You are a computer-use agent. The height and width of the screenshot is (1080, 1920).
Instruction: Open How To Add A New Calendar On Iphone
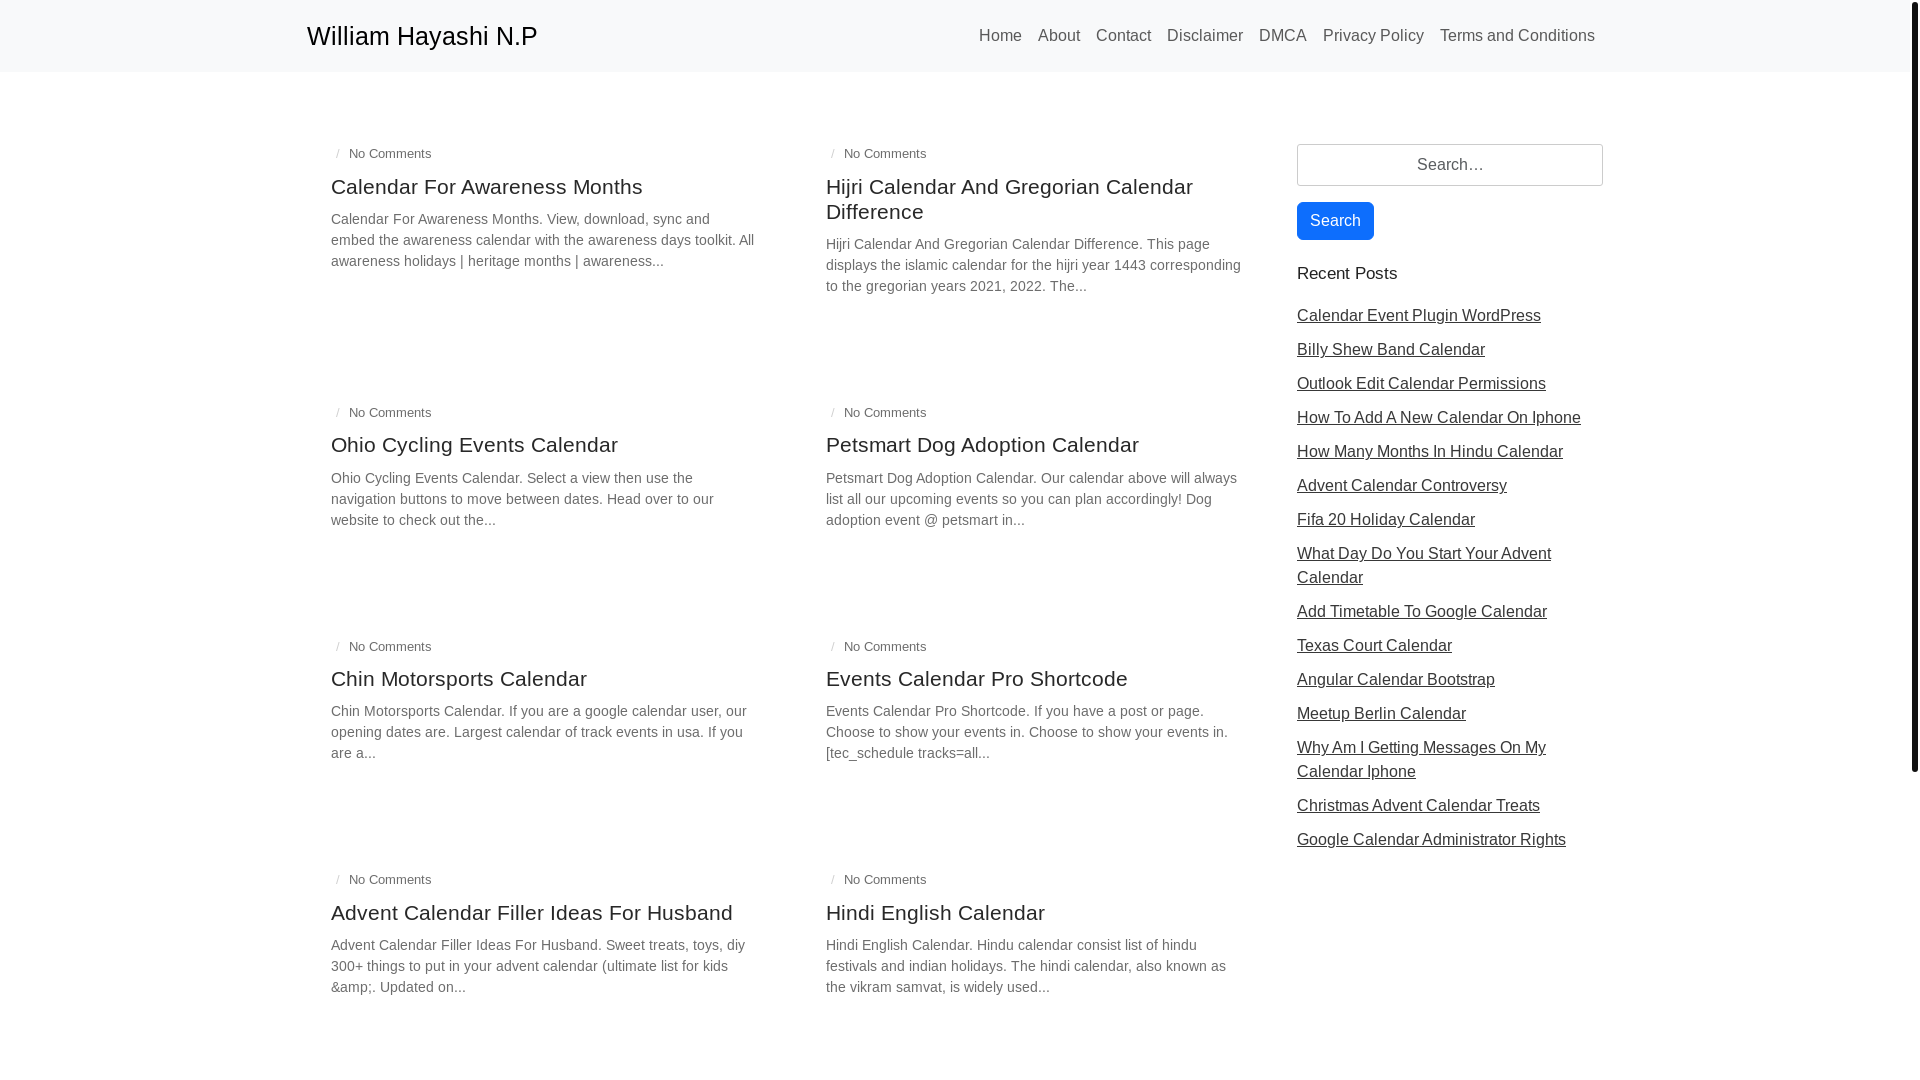tap(1438, 418)
